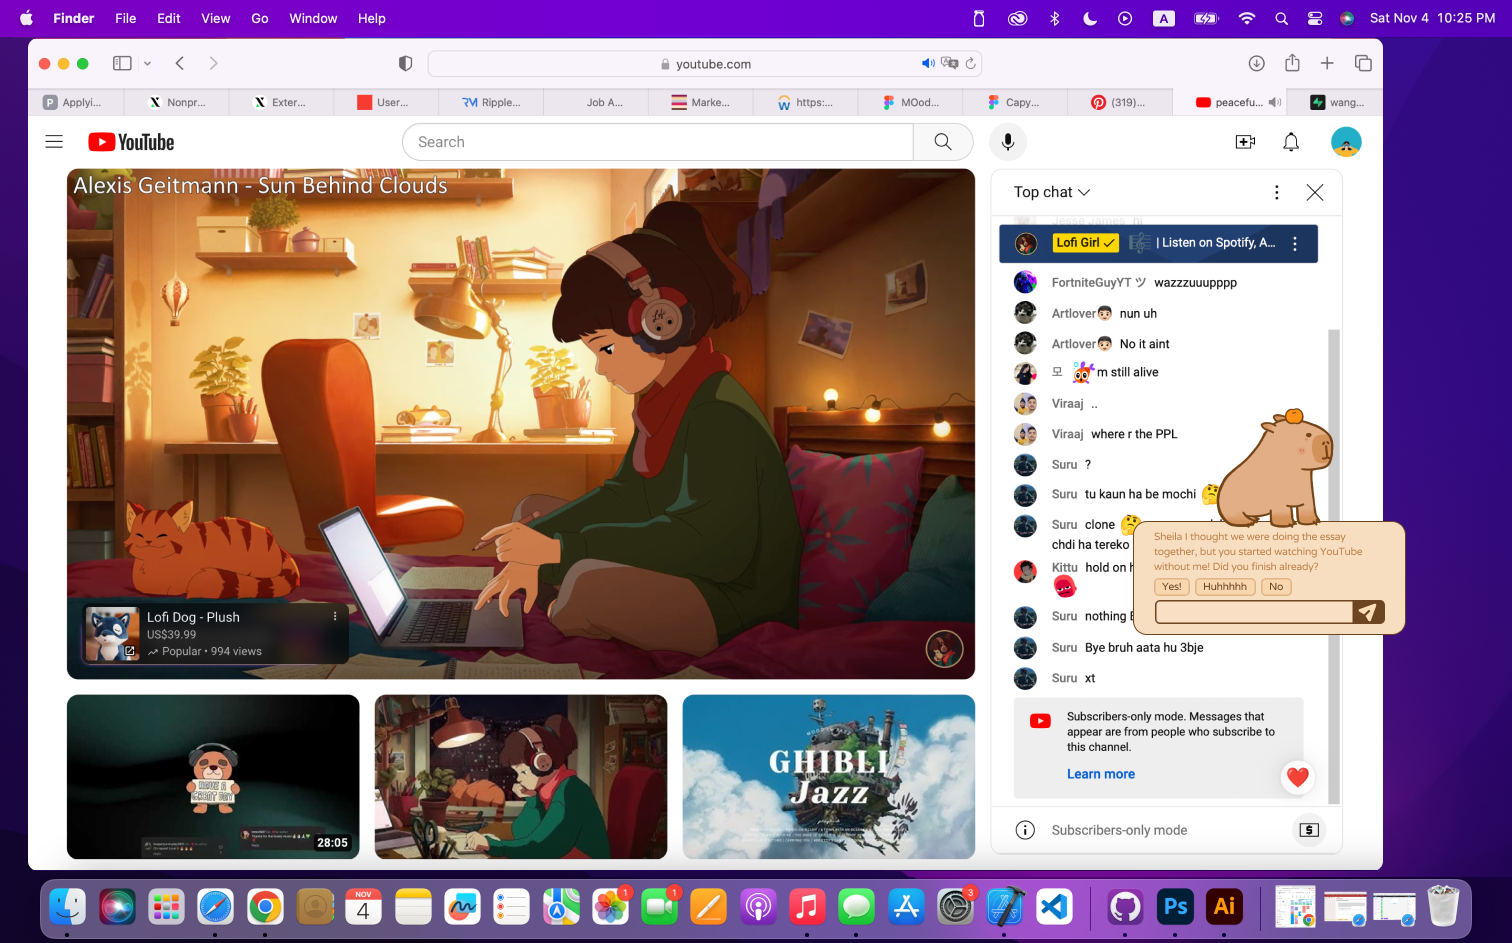Click FortniteGuyYT chat username

coord(1099,283)
